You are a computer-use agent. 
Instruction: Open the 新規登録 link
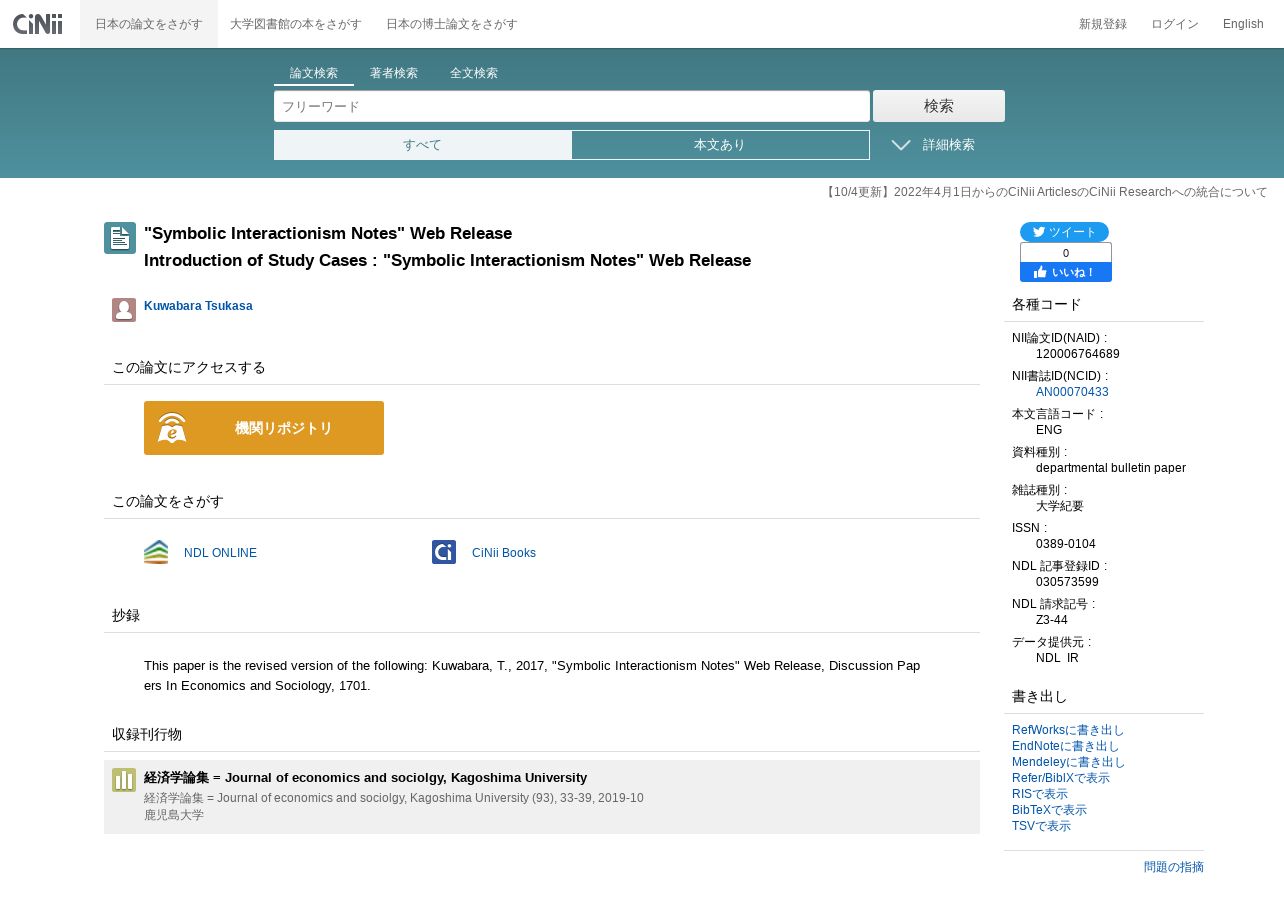point(1103,24)
